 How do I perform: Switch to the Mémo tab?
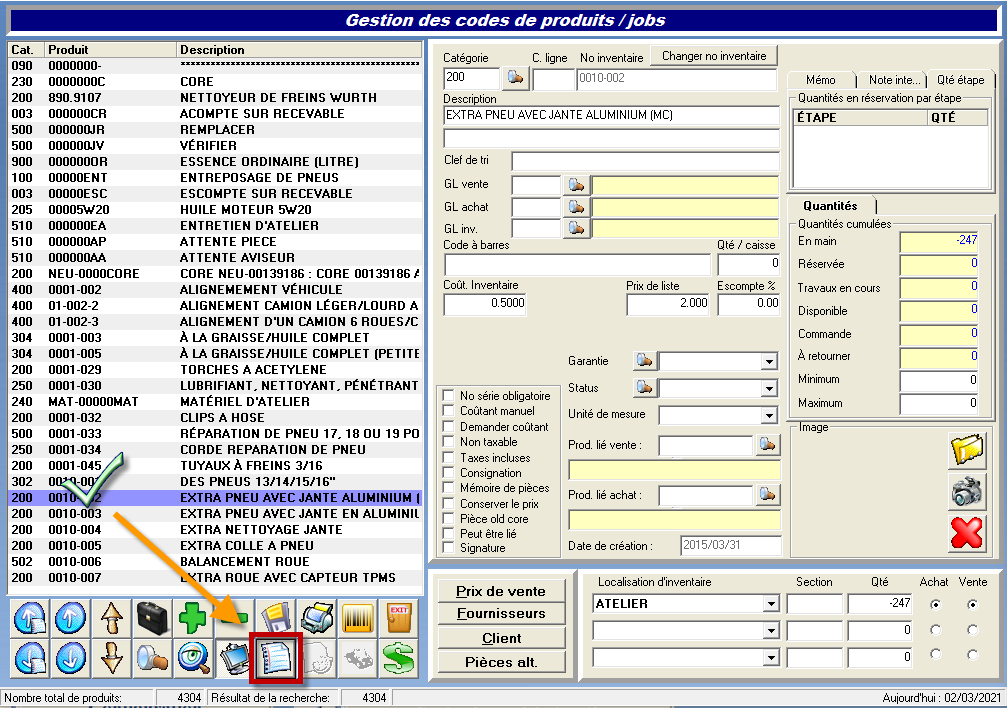tap(821, 80)
